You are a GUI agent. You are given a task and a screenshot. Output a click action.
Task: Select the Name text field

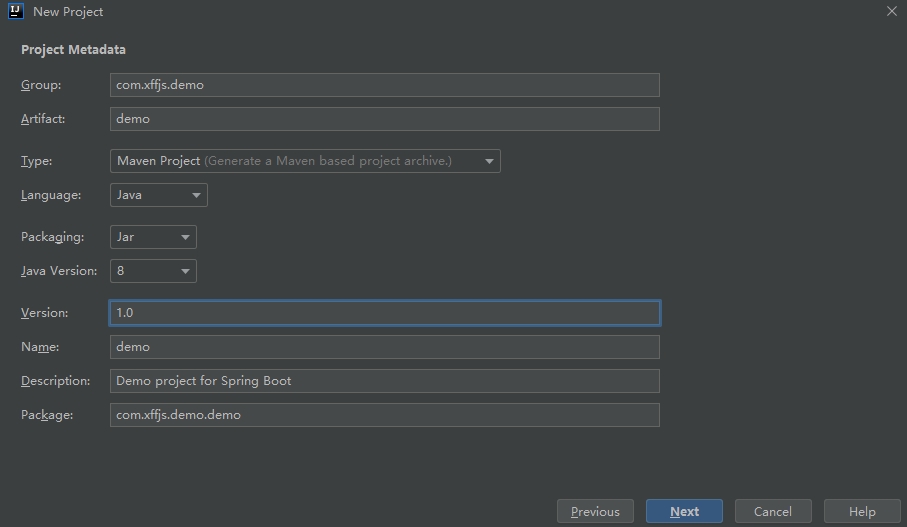(384, 347)
